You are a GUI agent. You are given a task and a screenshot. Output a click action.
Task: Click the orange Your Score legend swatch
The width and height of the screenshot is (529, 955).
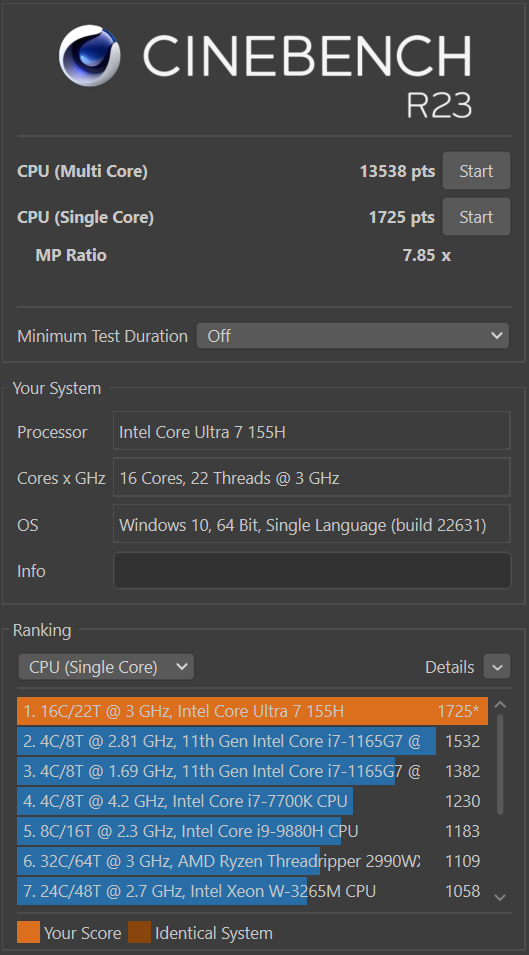[29, 933]
